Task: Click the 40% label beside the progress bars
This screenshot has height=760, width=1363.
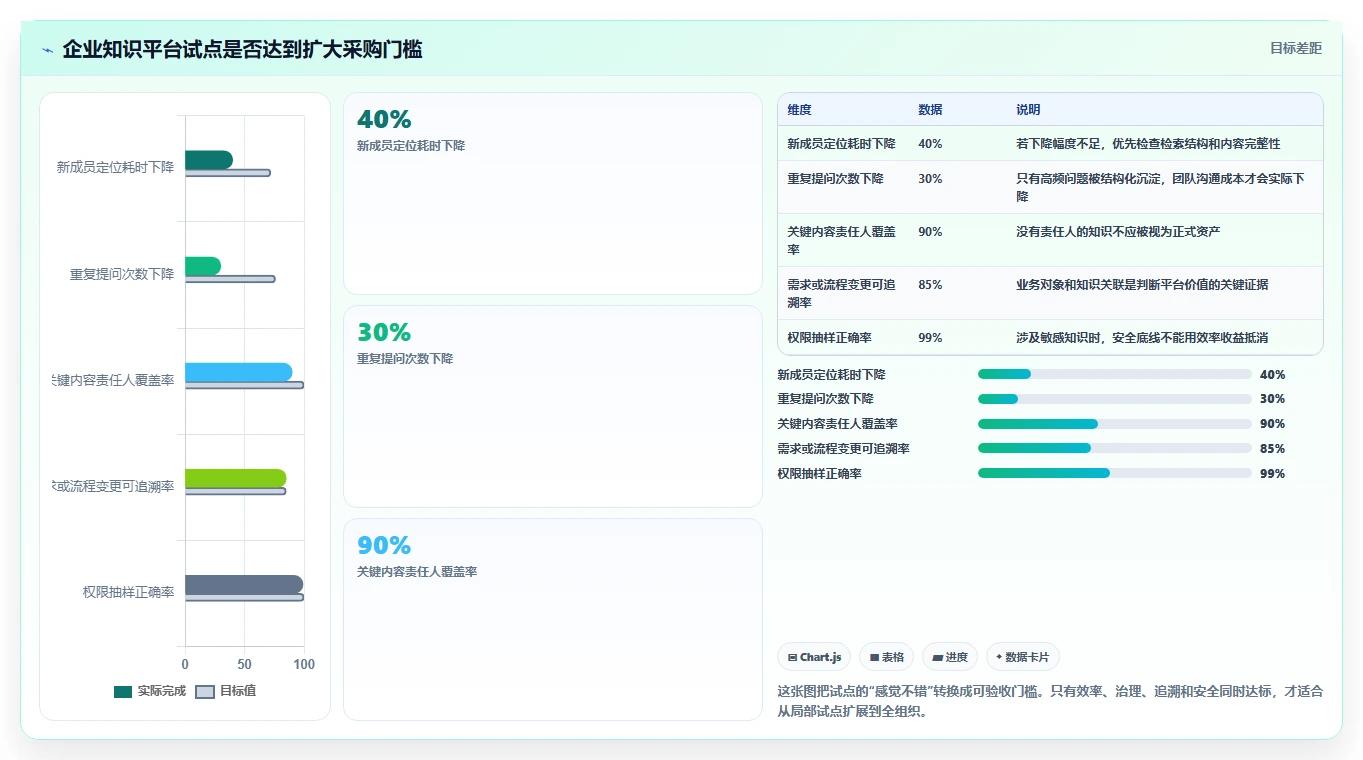Action: [x=1273, y=375]
